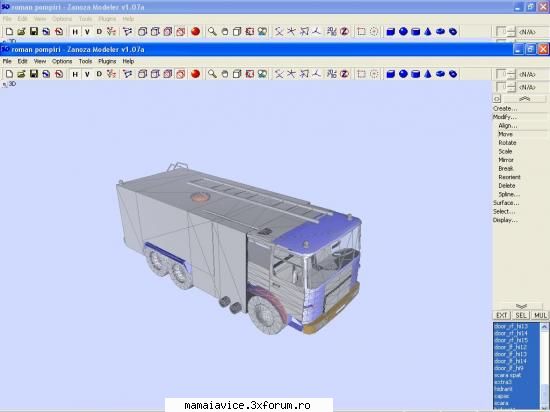Viewport: 550px width, 412px height.
Task: Collapse the Modify... command group
Action: [x=505, y=117]
